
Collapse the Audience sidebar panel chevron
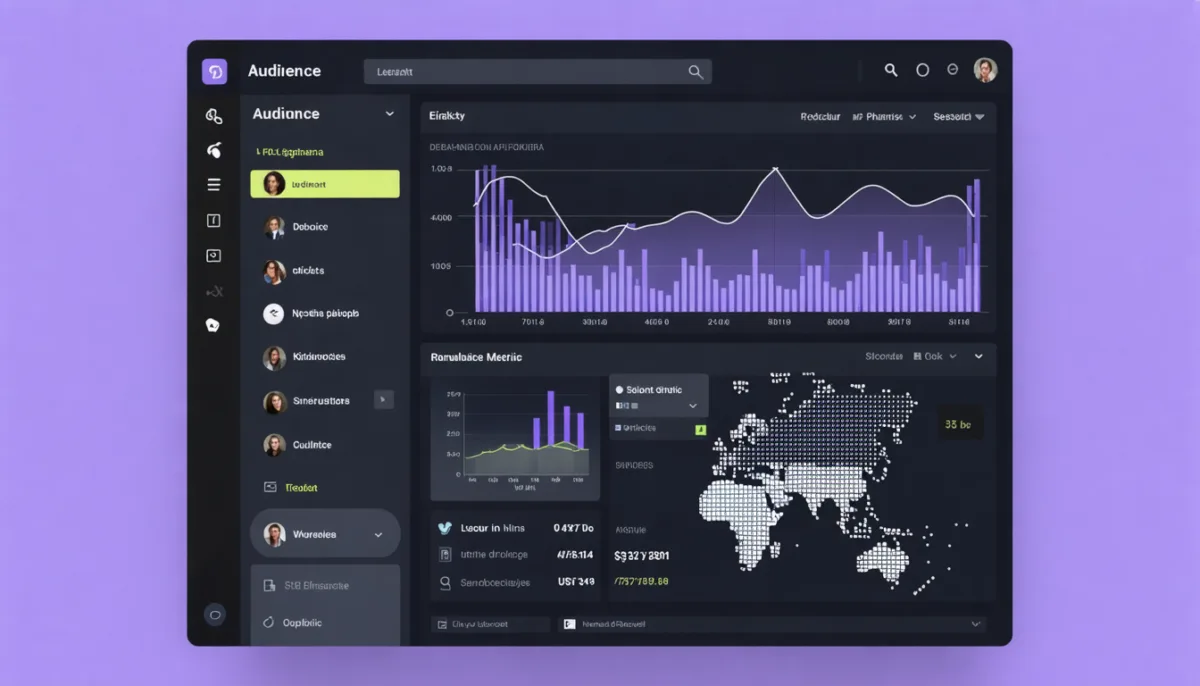(x=389, y=114)
